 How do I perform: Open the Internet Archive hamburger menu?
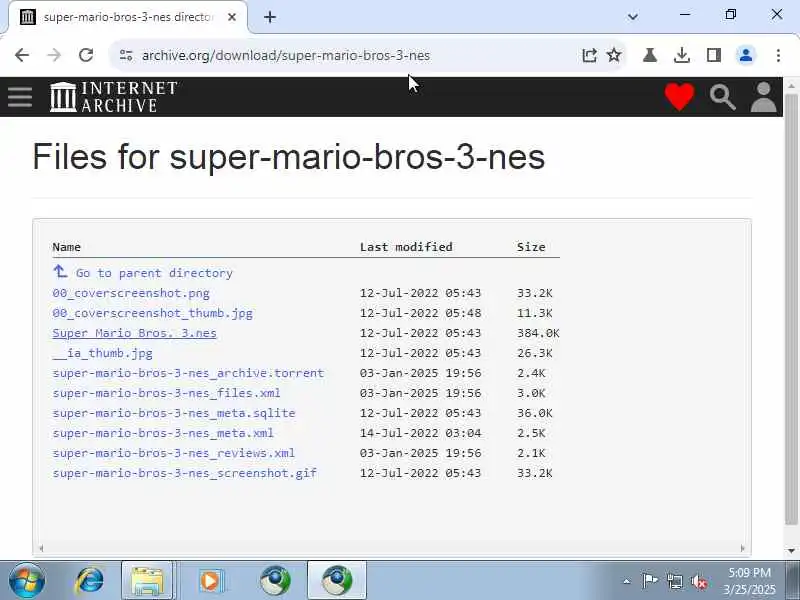click(20, 97)
